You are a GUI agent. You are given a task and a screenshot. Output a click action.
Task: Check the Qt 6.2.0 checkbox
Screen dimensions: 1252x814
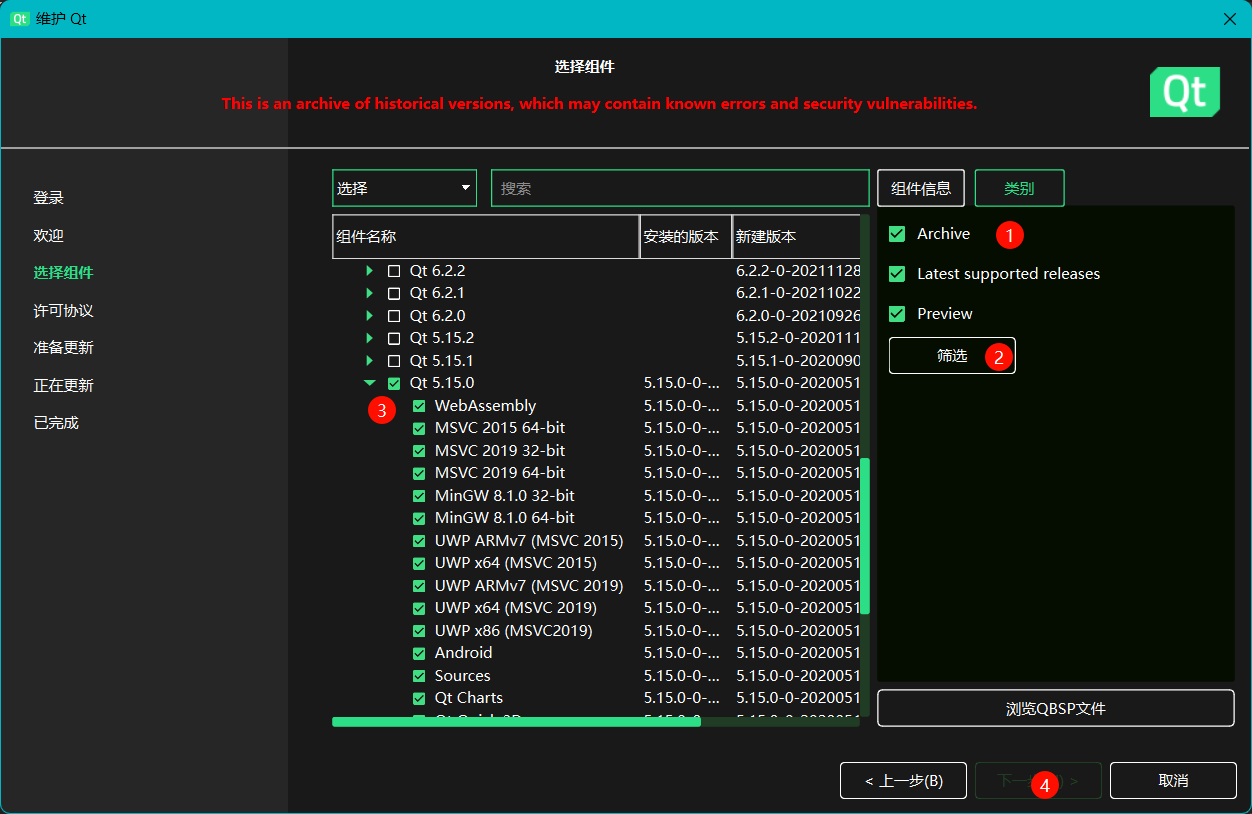[394, 316]
